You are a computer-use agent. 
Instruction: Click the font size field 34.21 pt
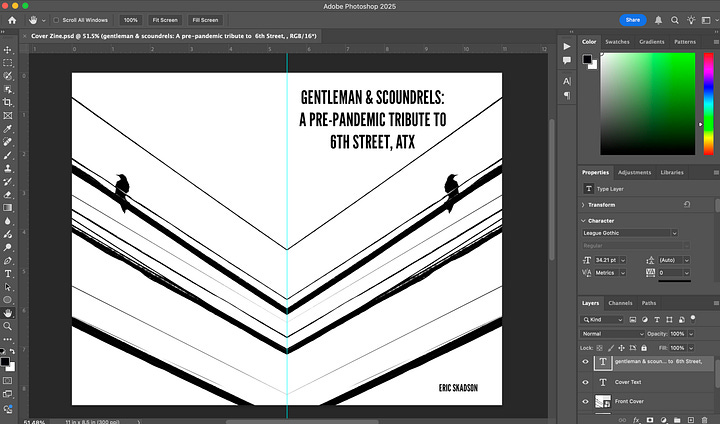[608, 260]
